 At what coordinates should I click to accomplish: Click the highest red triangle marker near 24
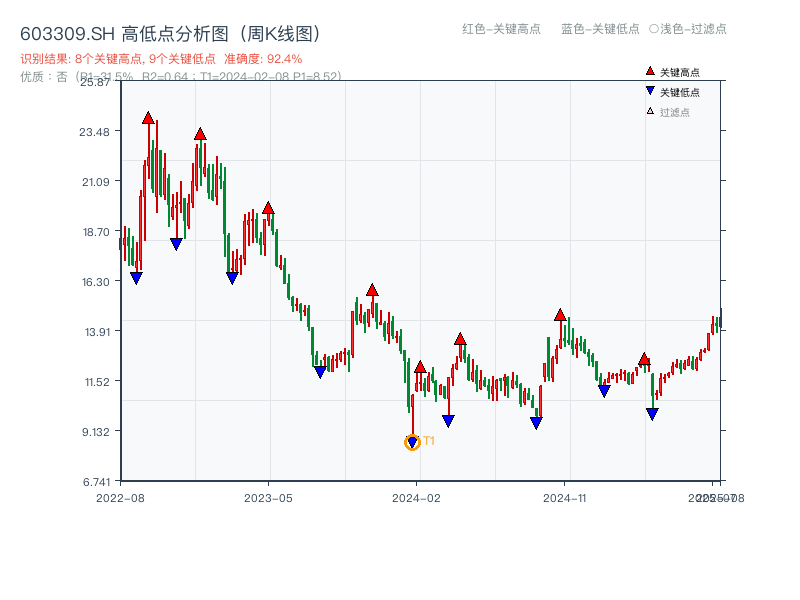click(148, 117)
